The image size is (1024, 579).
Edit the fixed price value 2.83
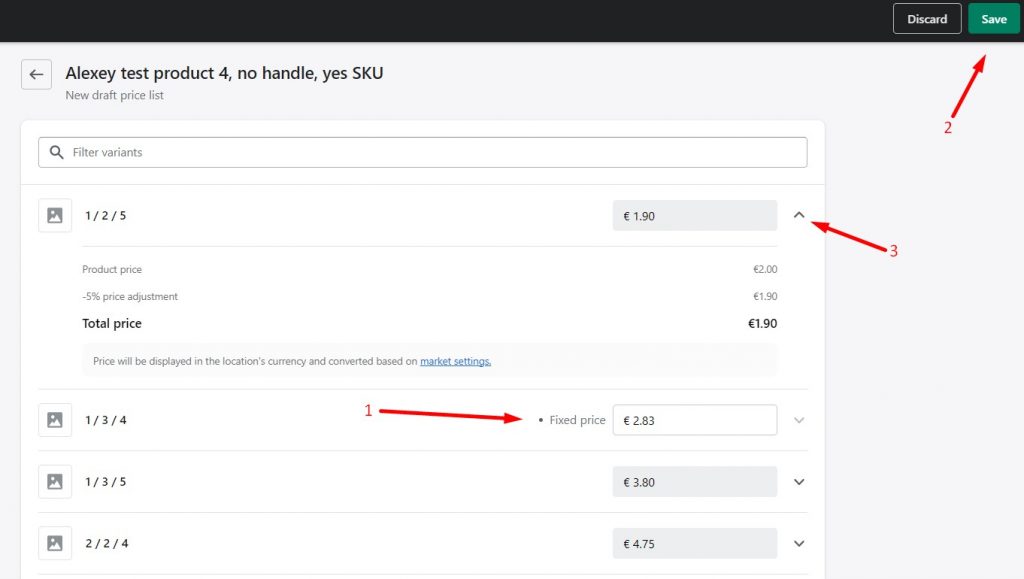[695, 420]
